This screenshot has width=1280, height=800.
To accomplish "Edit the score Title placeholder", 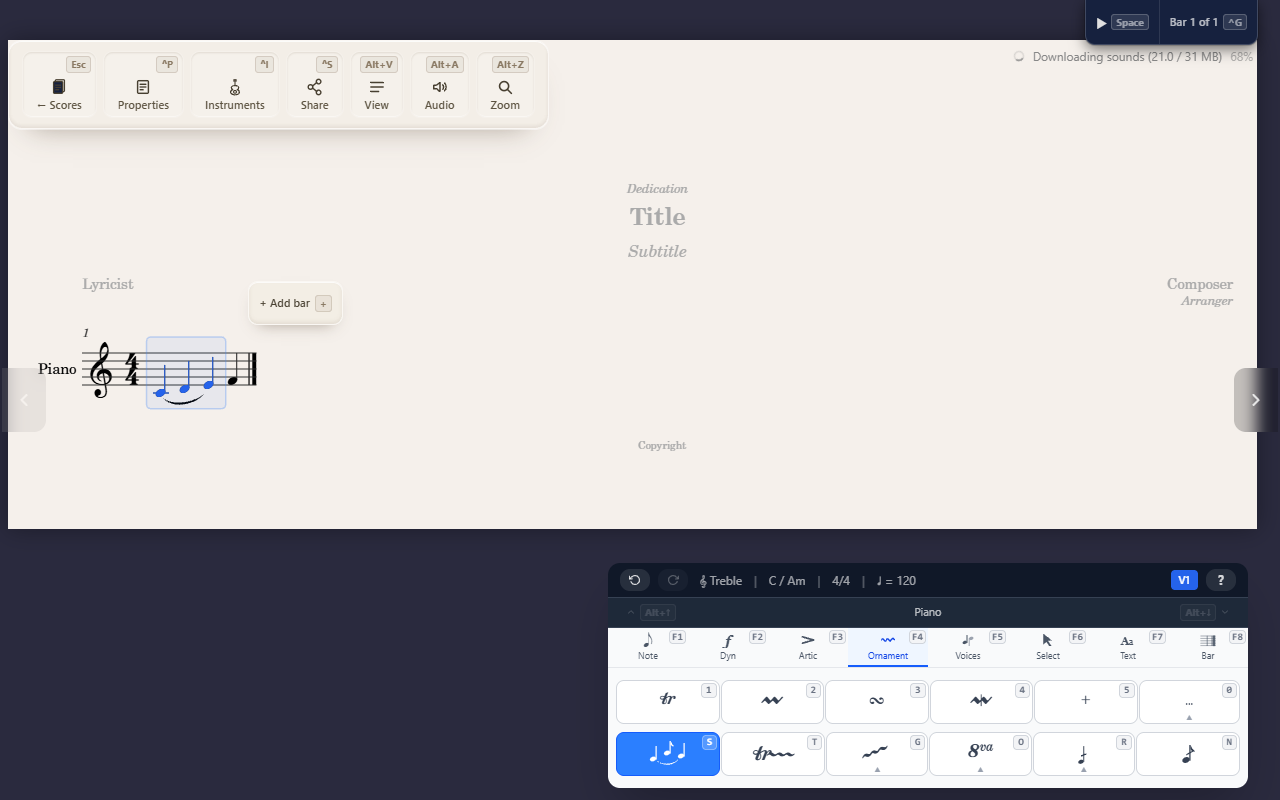I will coord(657,217).
